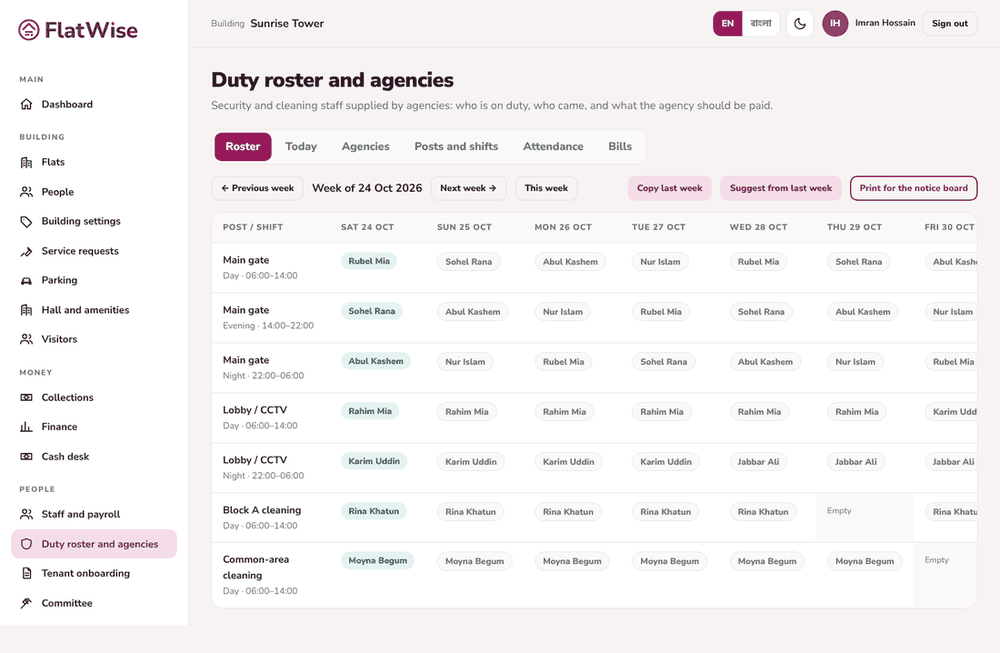Click Print for the notice board
The image size is (1000, 653).
[x=913, y=188]
